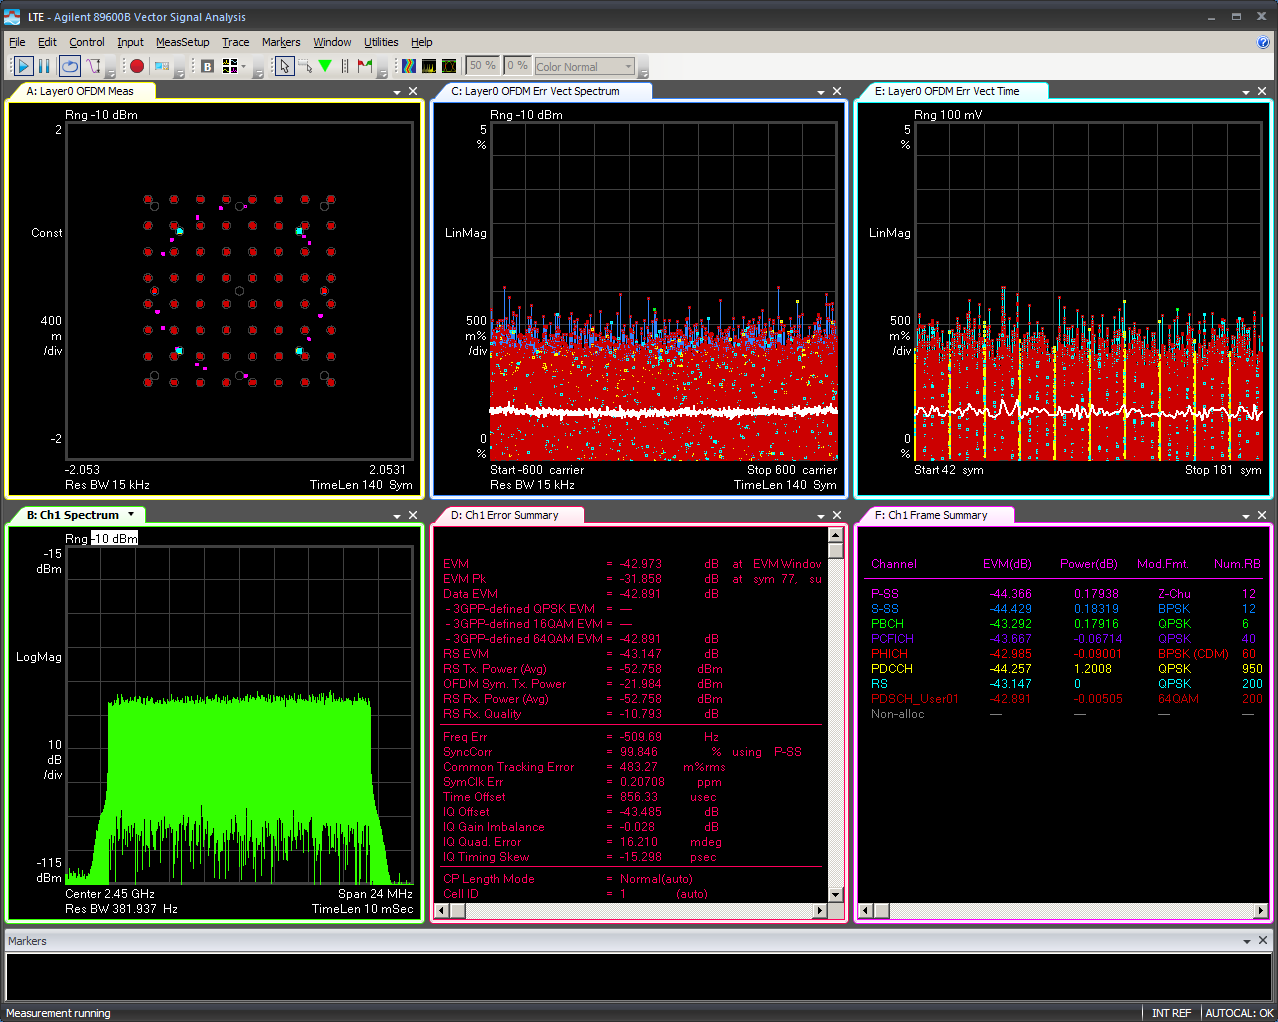Screen dimensions: 1278x1022
Task: Click the PDCCH row in Frame Summary
Action: click(x=1066, y=669)
